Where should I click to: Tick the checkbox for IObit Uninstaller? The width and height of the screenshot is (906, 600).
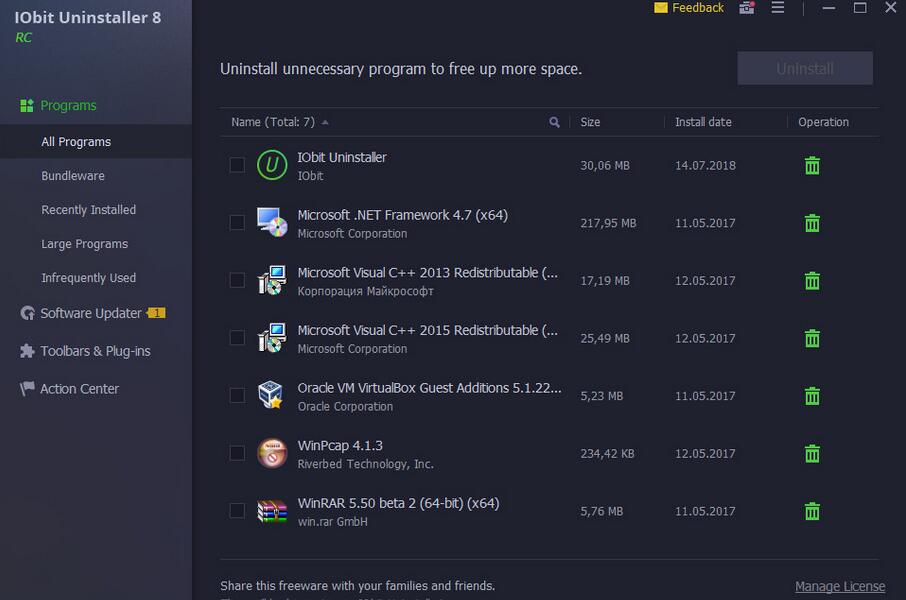click(x=237, y=165)
